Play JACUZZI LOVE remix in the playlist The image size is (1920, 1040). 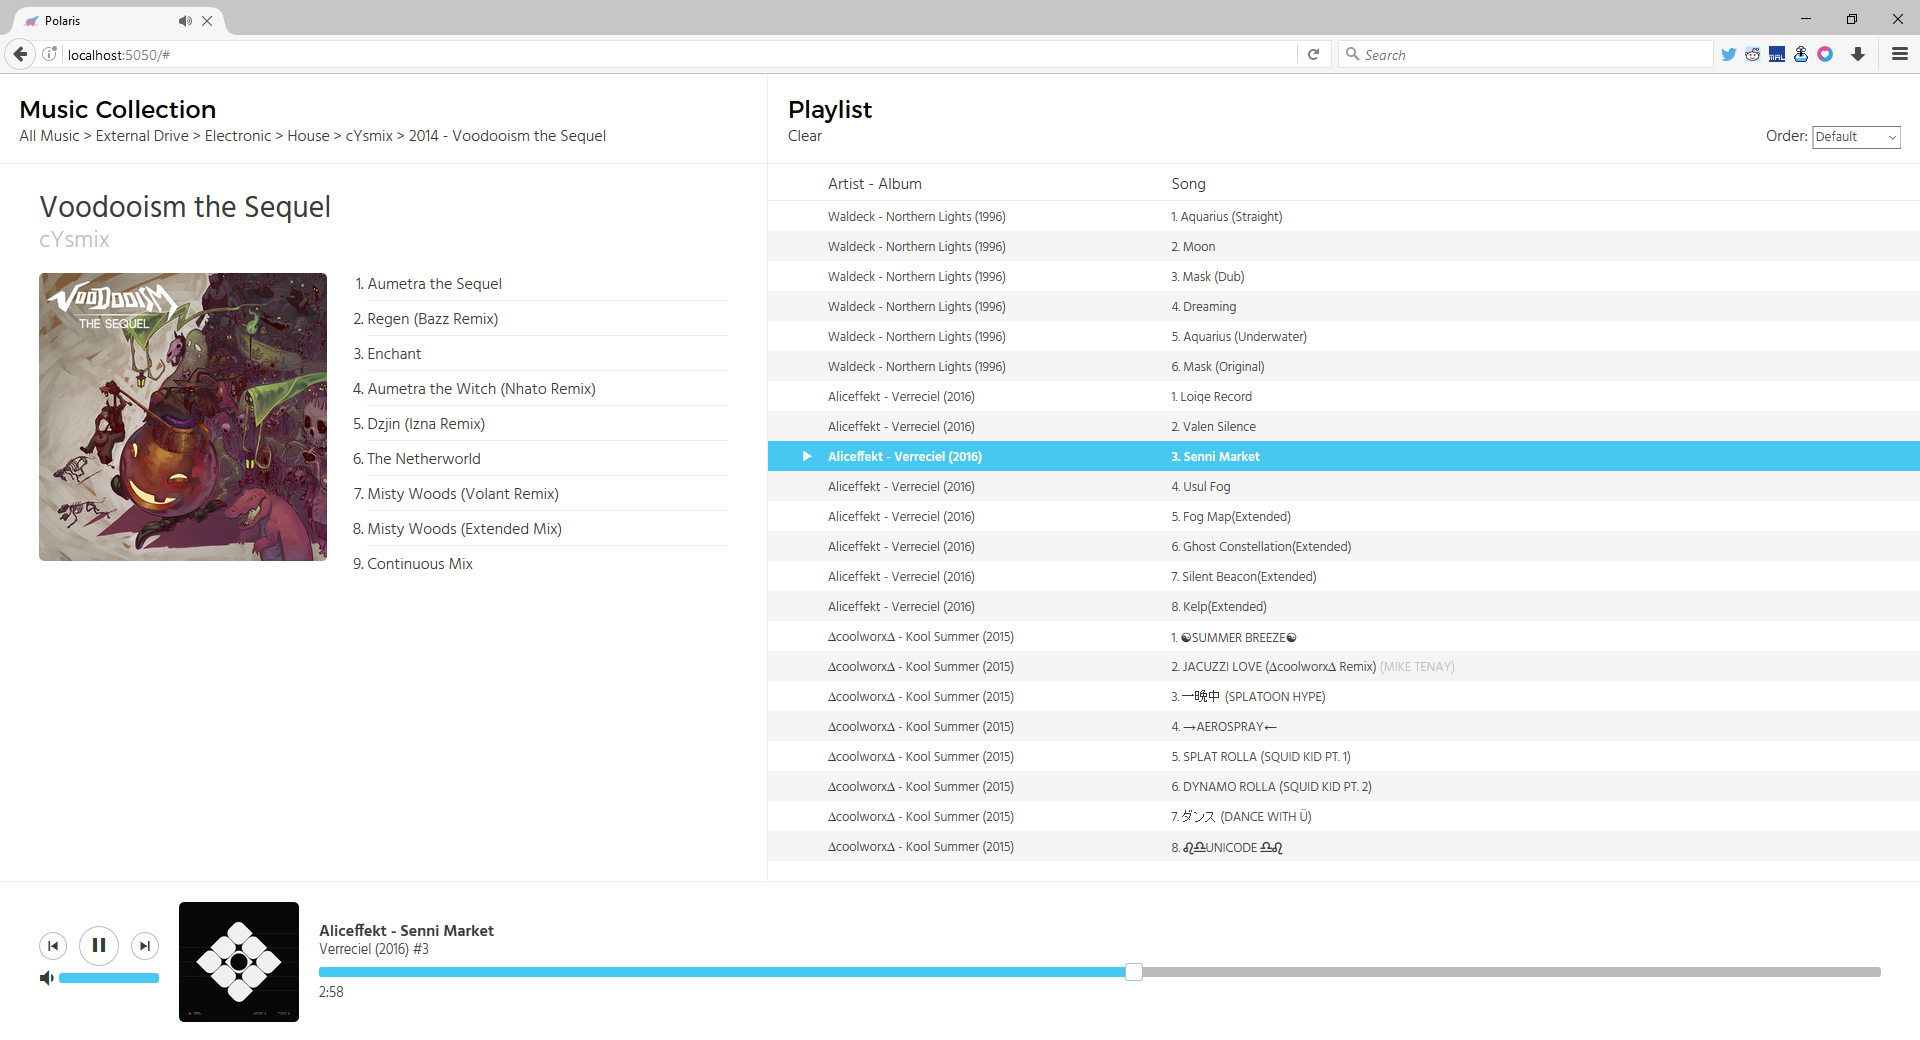tap(1344, 666)
